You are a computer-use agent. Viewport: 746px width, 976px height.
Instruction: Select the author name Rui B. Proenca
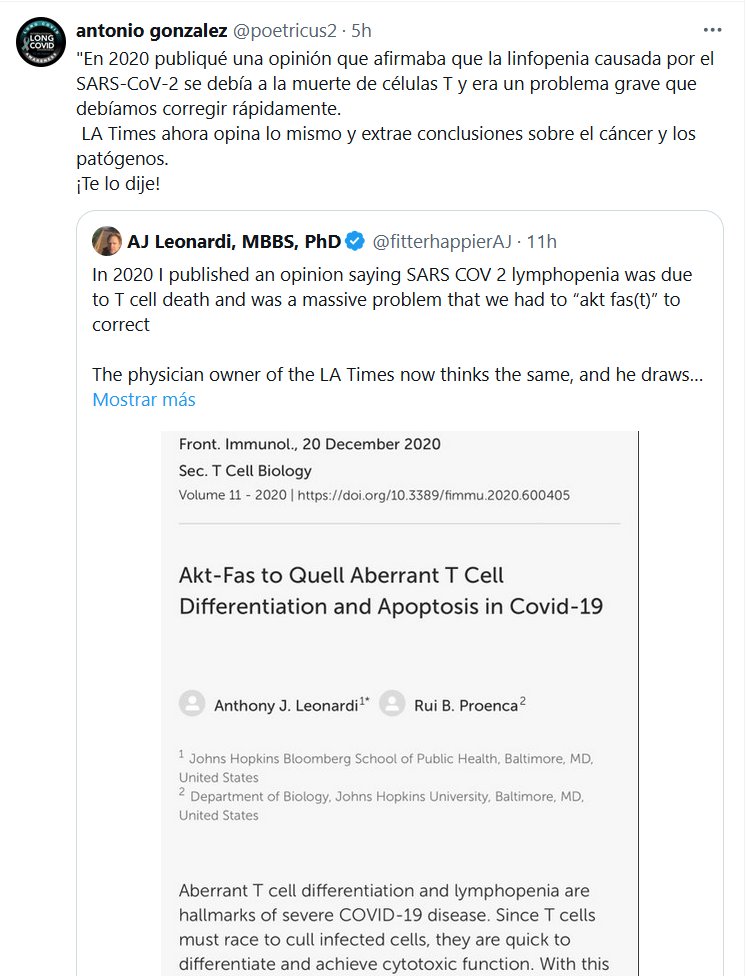coord(465,705)
